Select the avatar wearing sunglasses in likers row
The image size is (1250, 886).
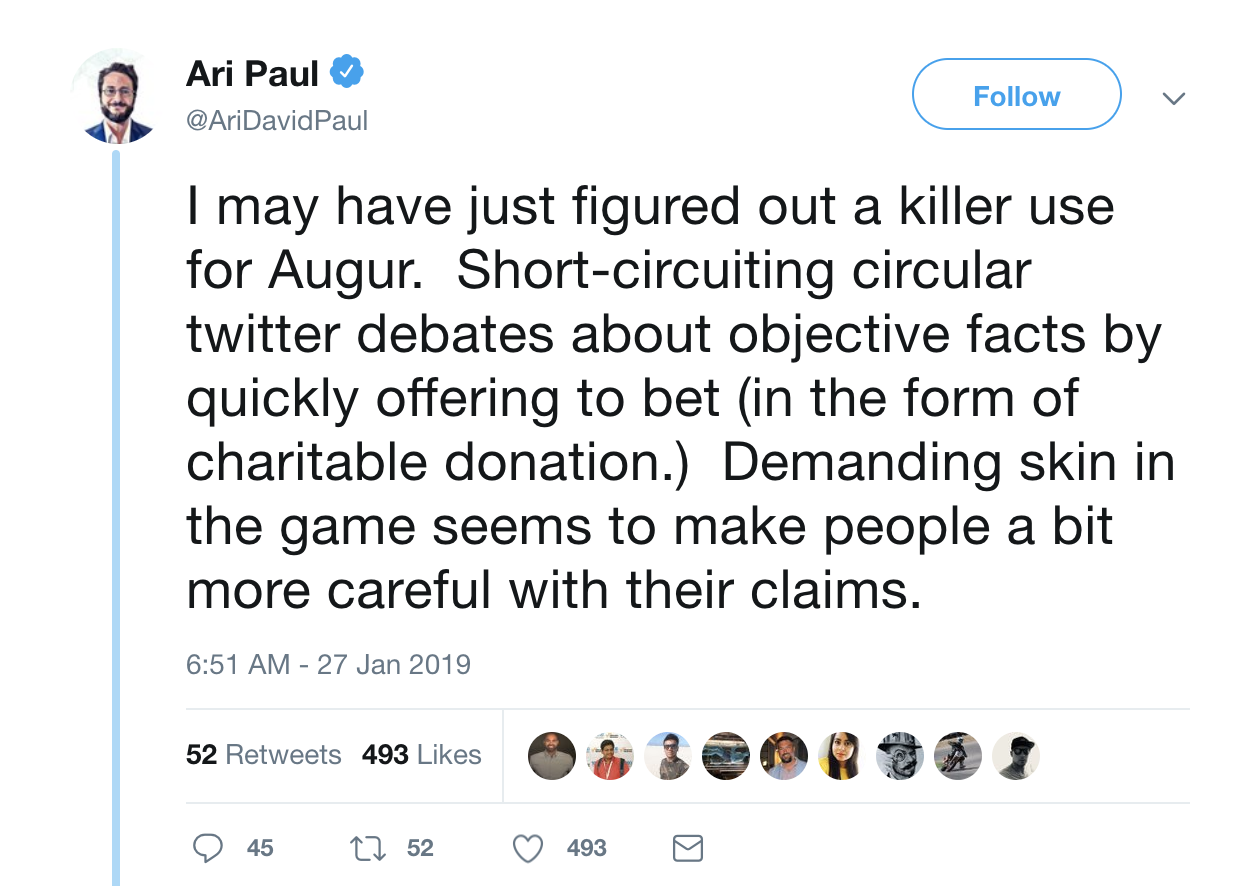pos(668,756)
